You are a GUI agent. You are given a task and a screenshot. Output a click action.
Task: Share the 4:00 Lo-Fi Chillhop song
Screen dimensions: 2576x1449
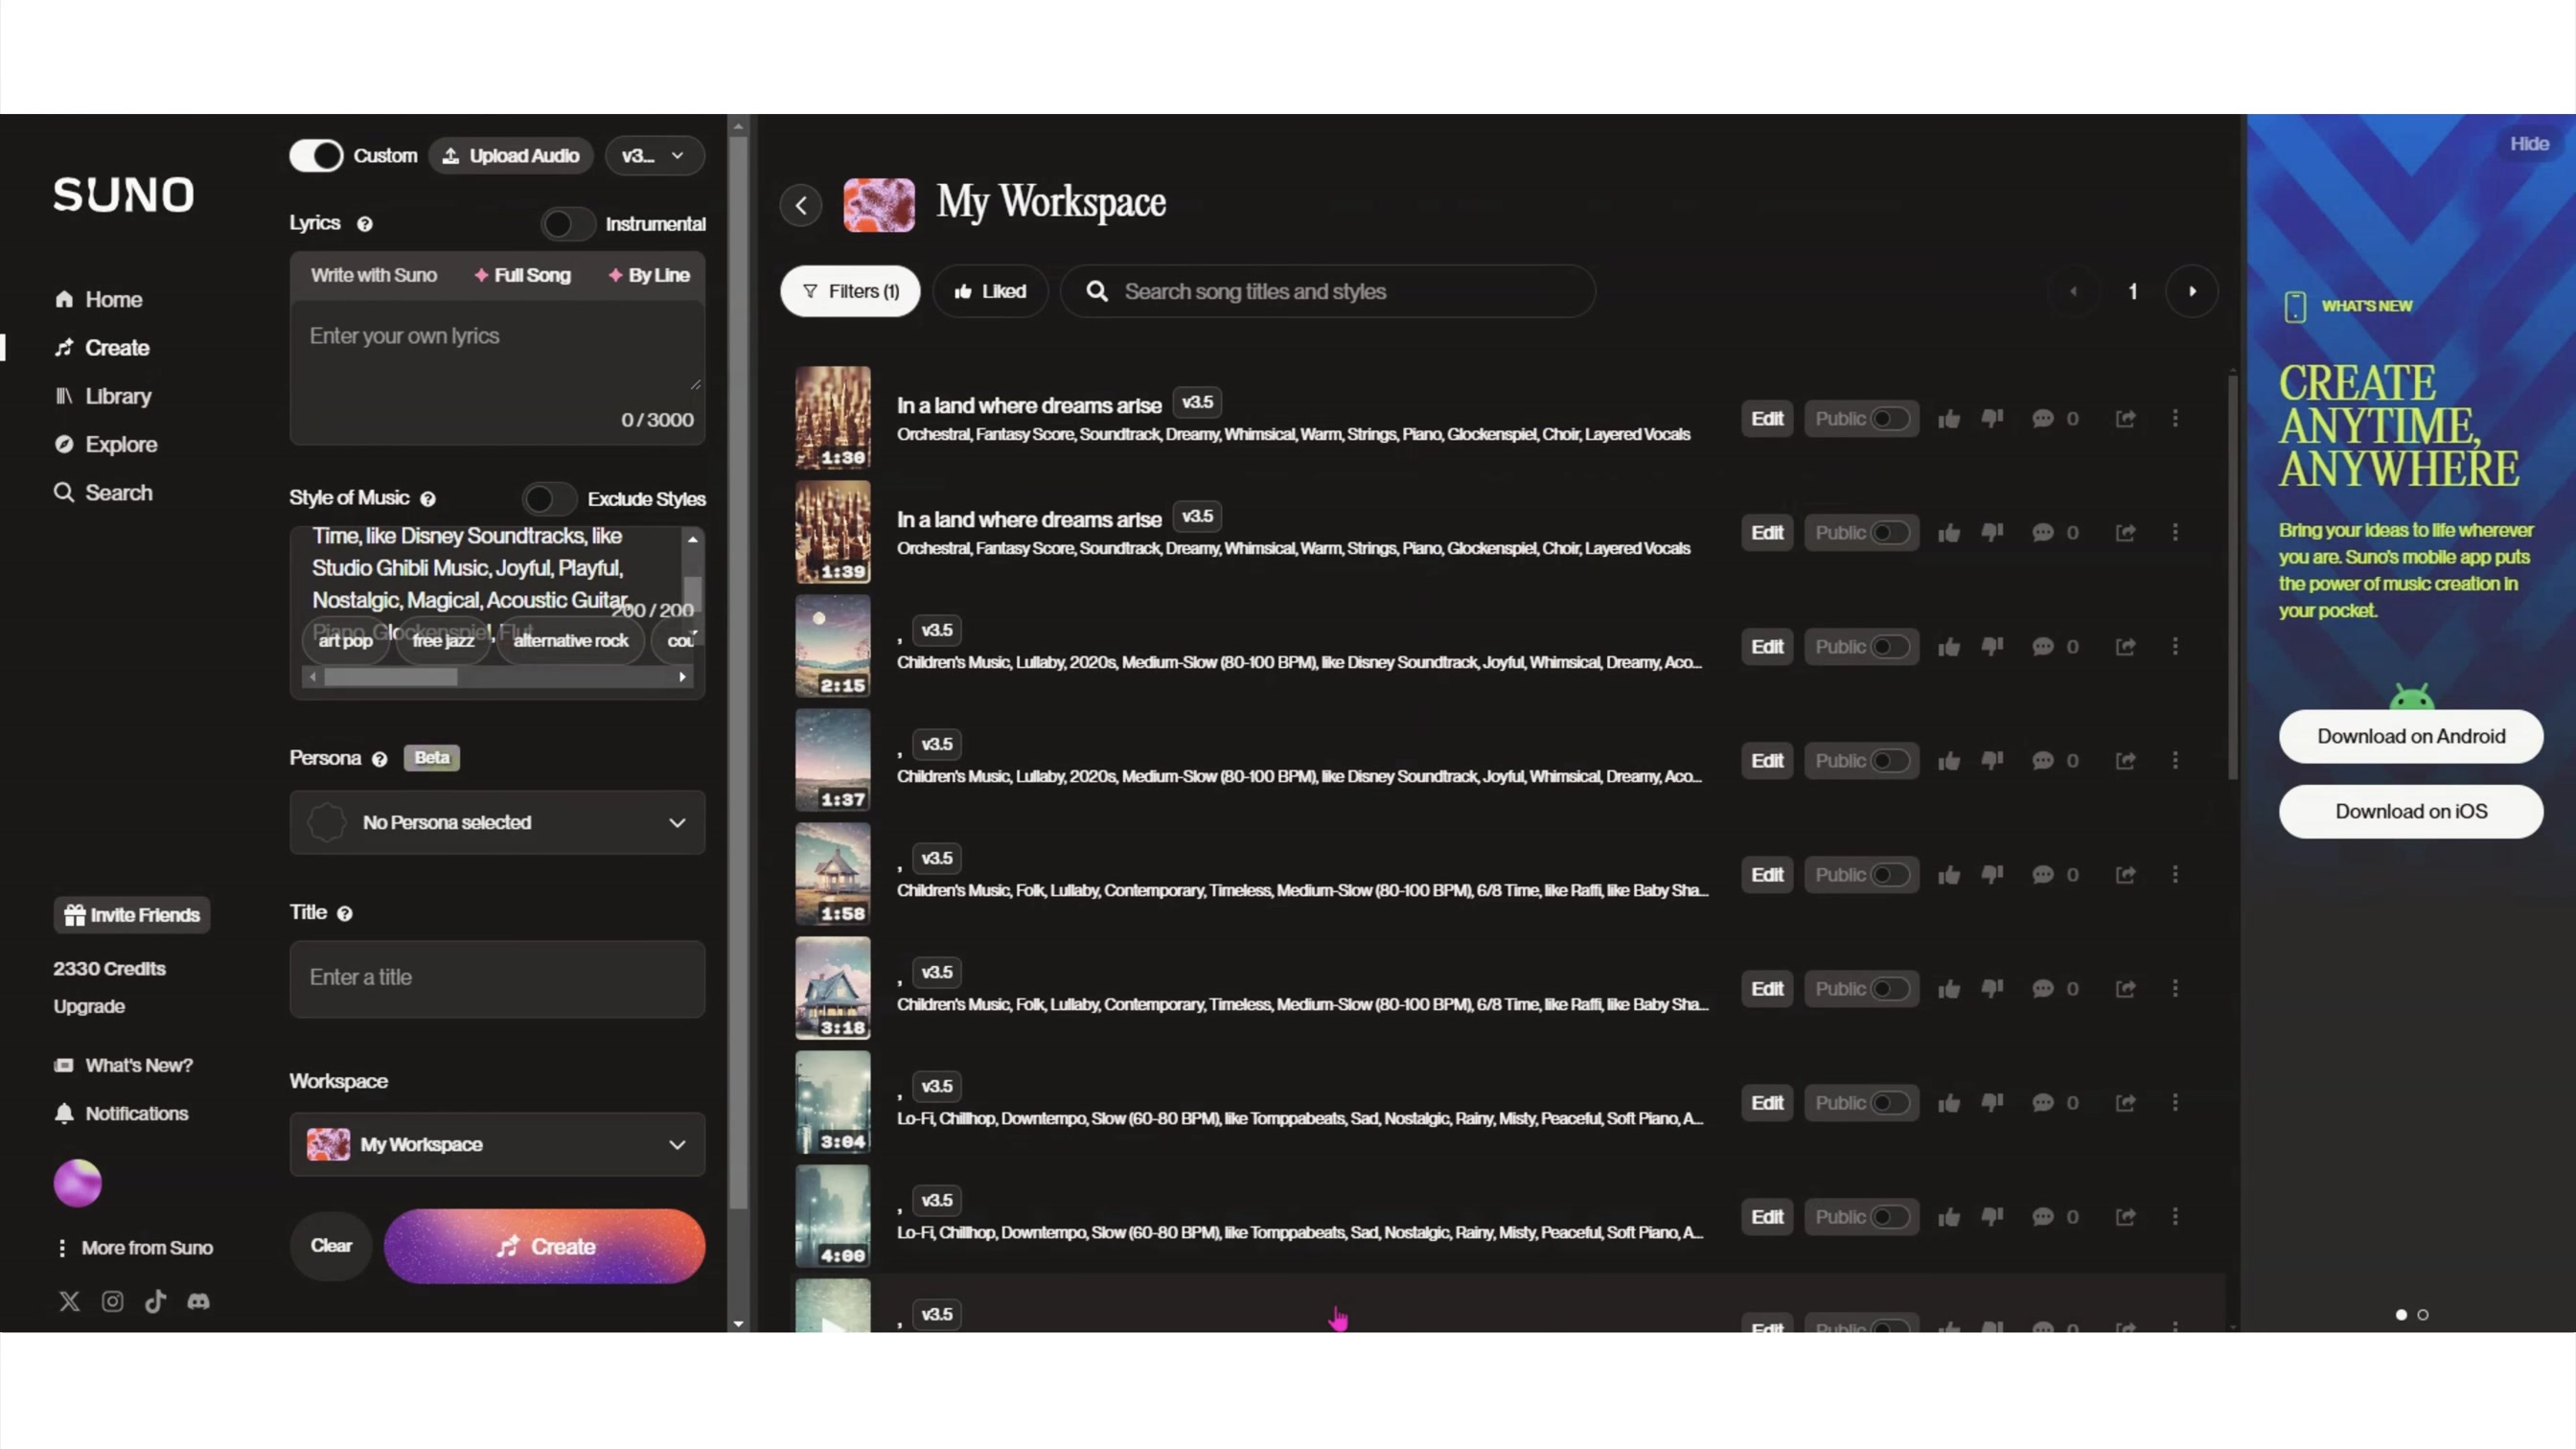2126,1217
